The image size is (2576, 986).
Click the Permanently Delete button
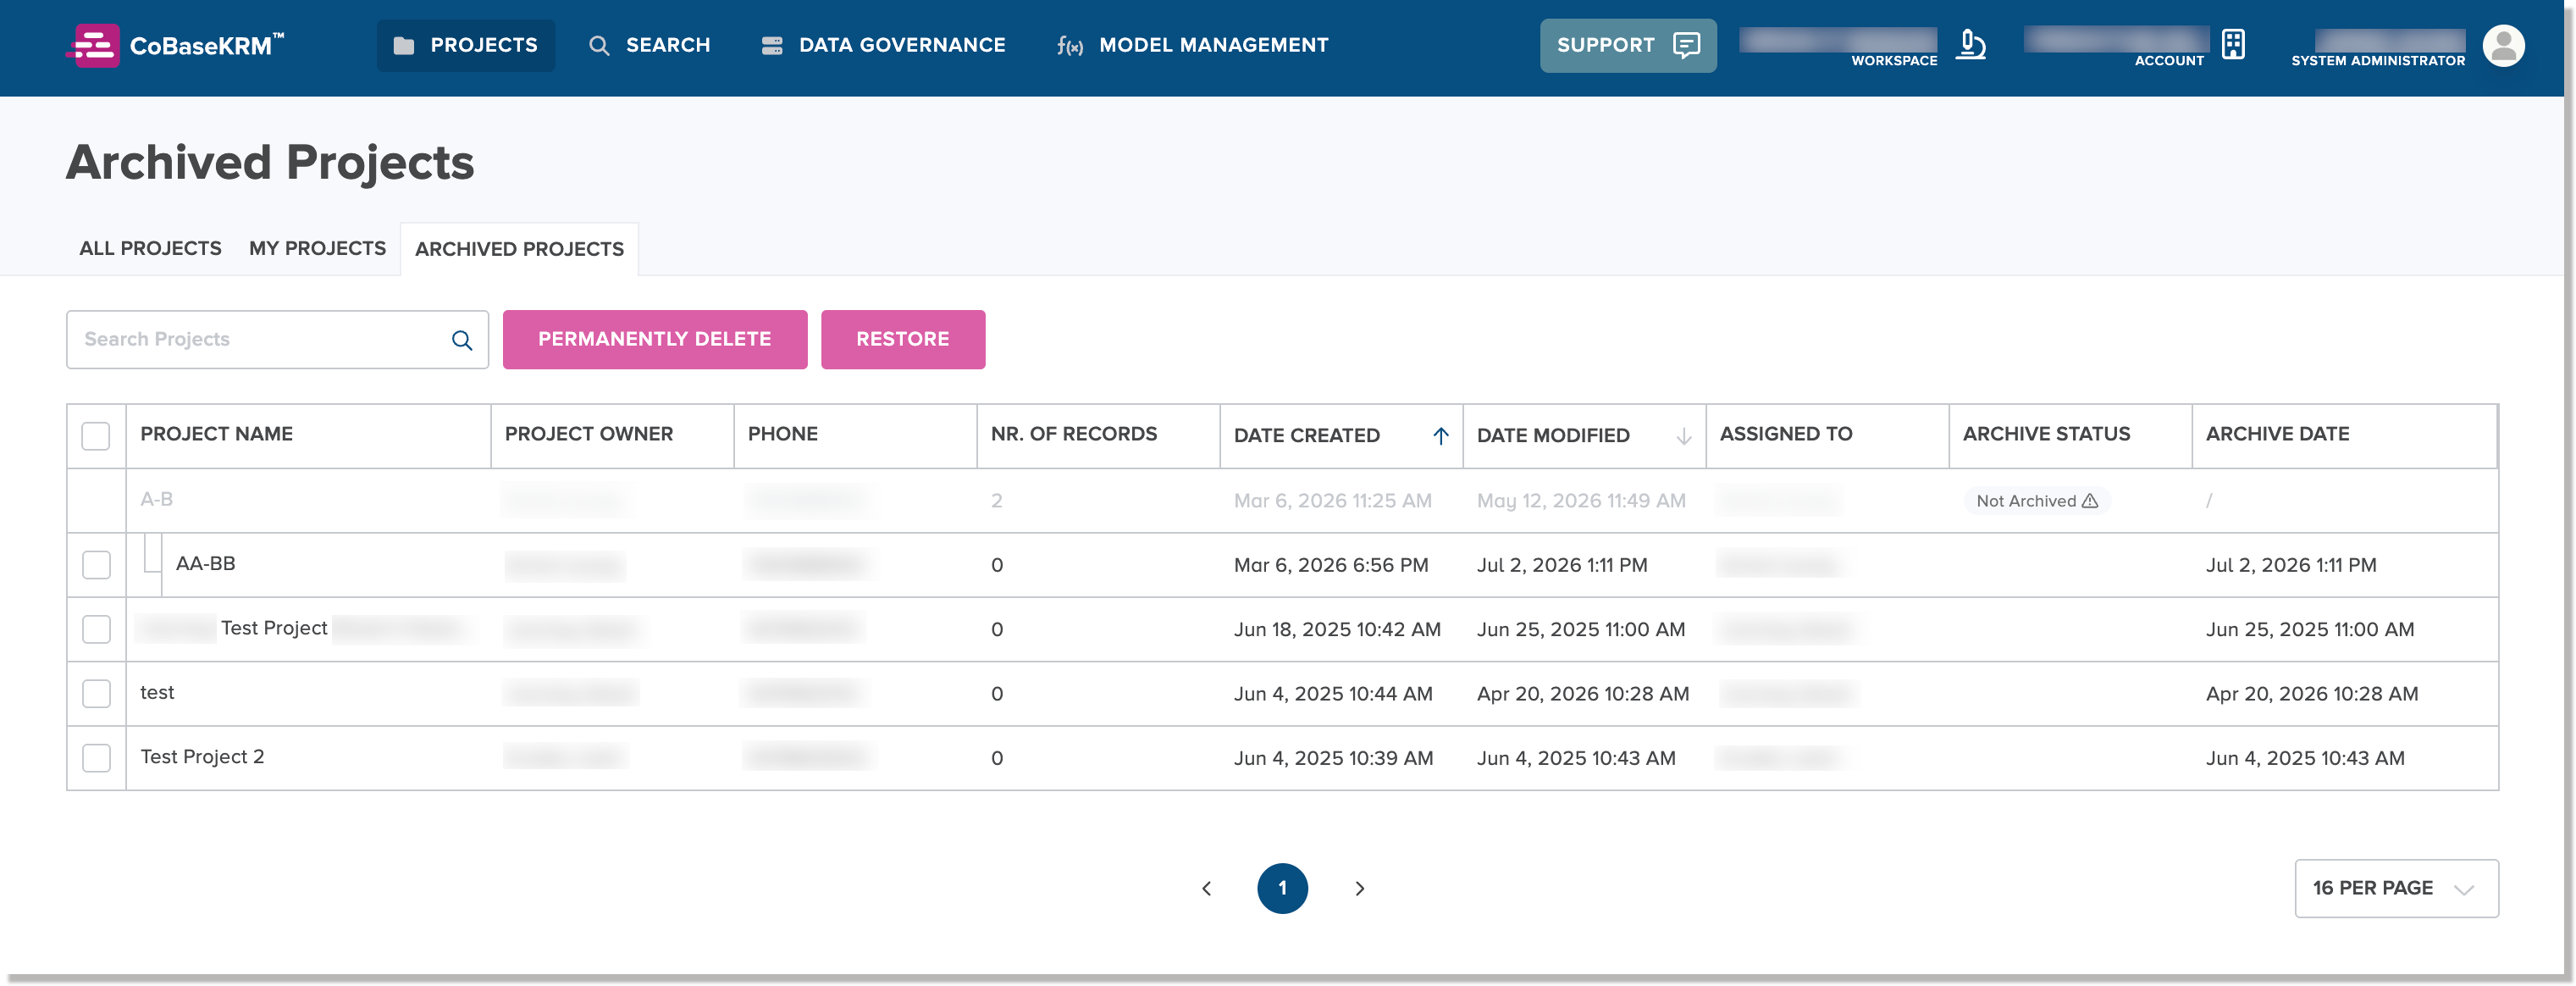click(655, 339)
